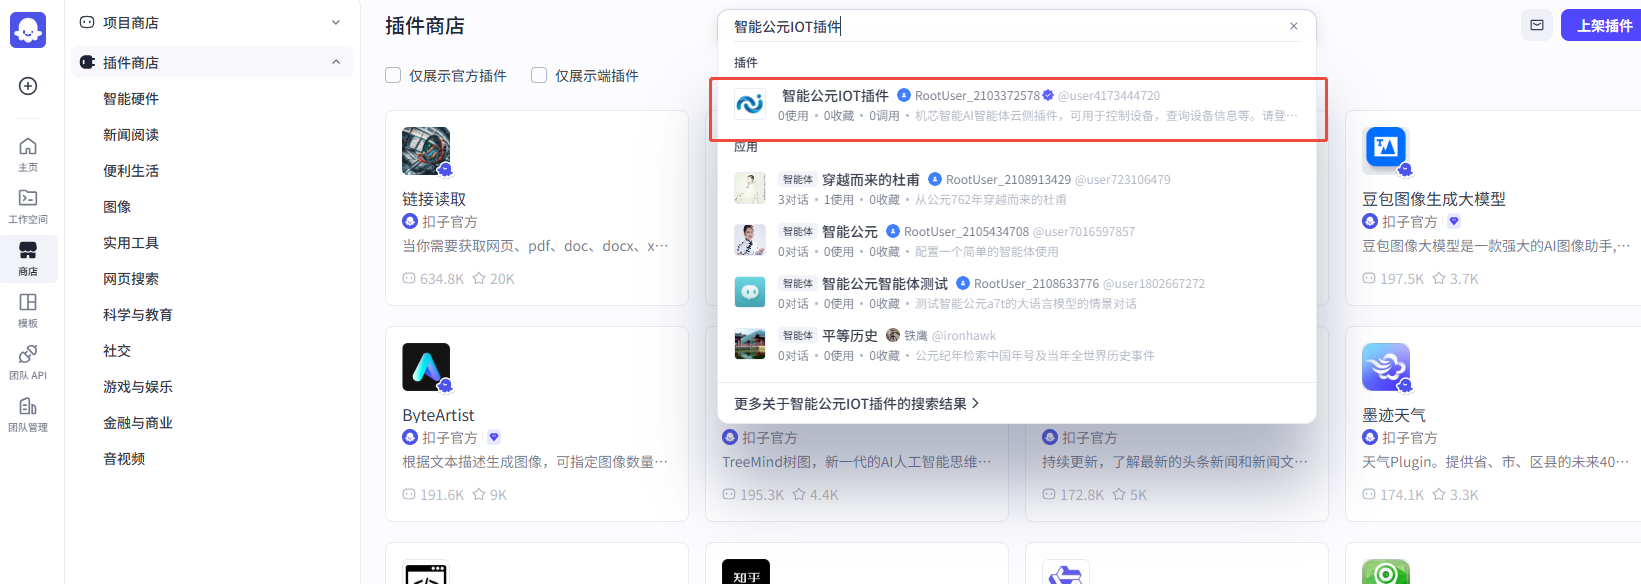Select 网页搜索 category
This screenshot has width=1641, height=584.
(x=131, y=278)
